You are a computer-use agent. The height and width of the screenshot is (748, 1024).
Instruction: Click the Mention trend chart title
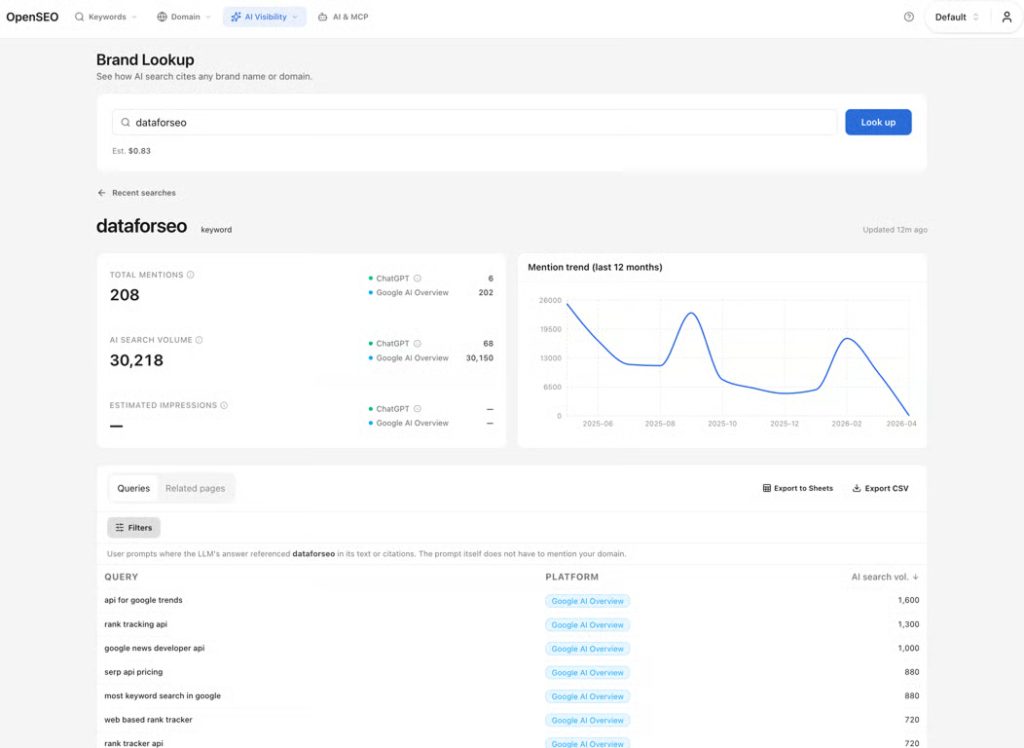[x=595, y=267]
